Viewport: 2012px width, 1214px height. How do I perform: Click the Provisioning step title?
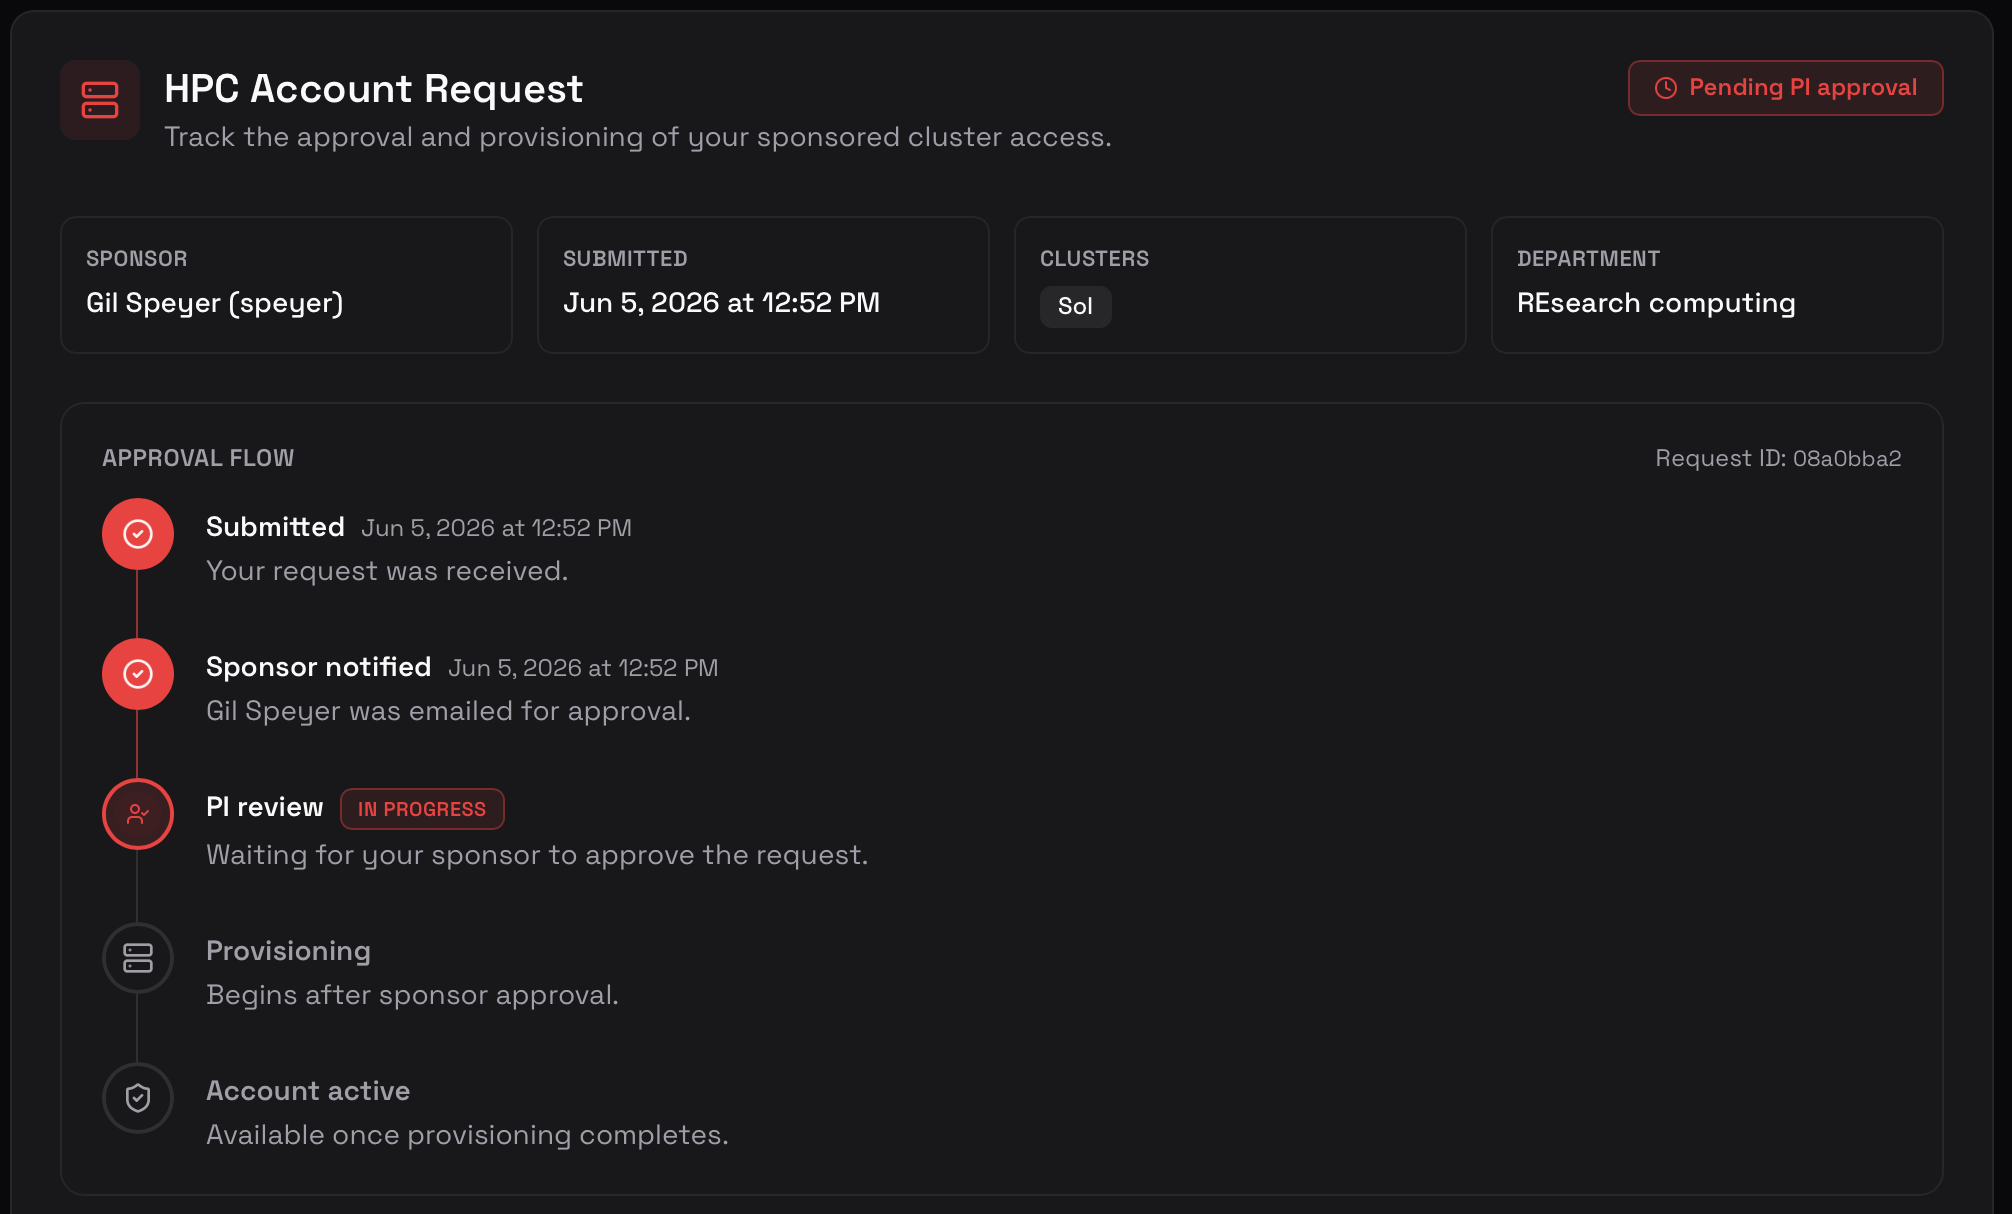pos(288,951)
